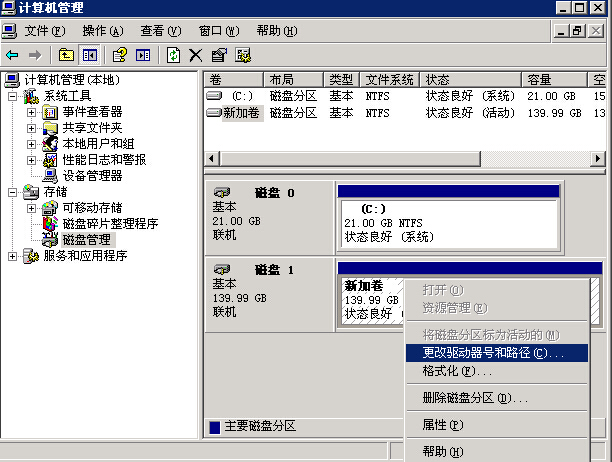Image resolution: width=612 pixels, height=462 pixels.
Task: Expand the 服务和应用程序 tree node
Action: tap(13, 256)
